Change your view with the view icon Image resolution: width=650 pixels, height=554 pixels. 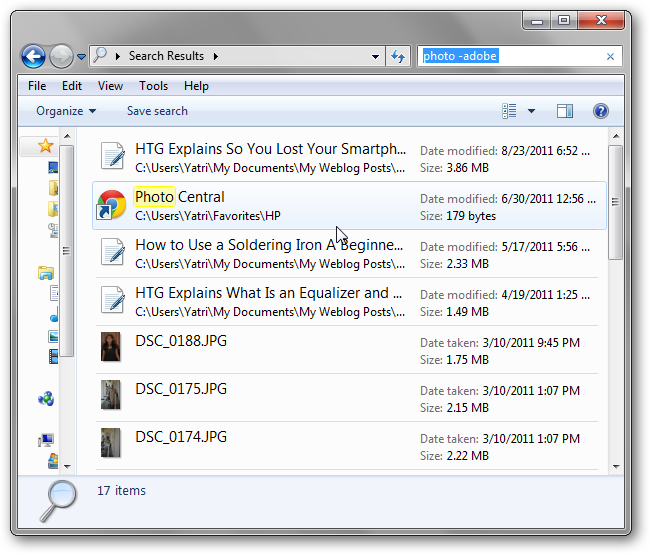[x=509, y=111]
